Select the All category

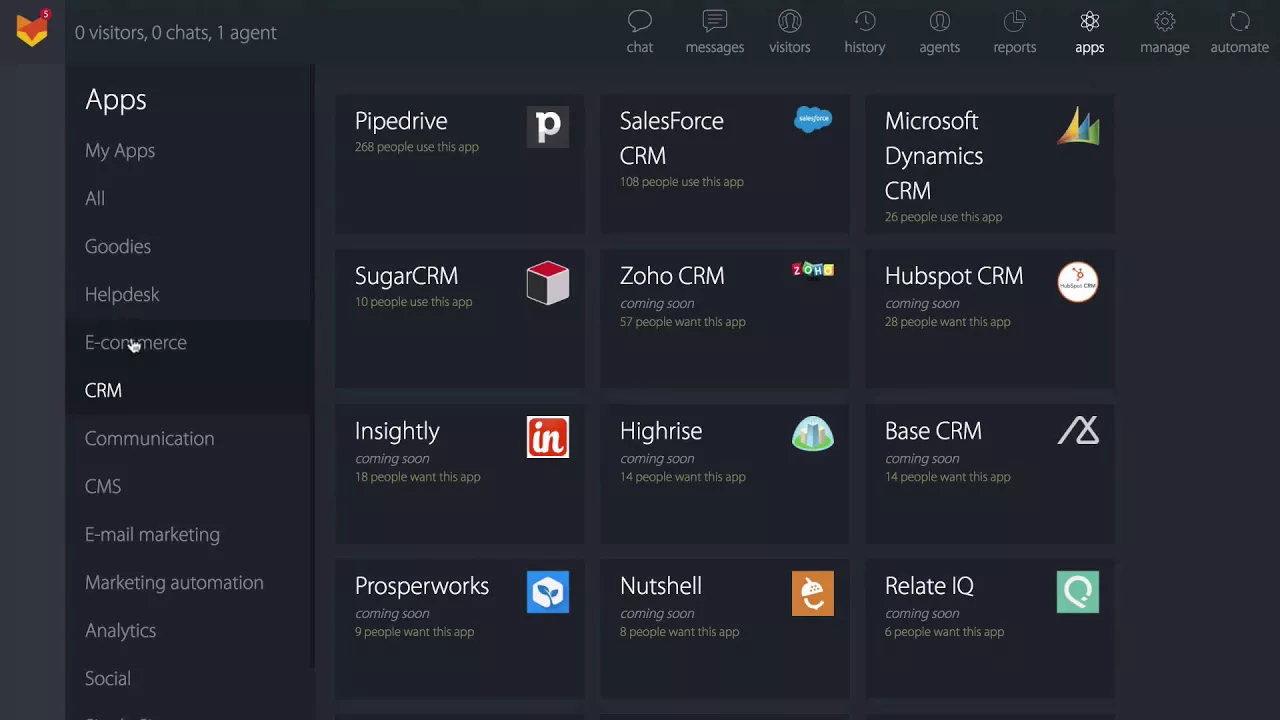click(x=95, y=198)
